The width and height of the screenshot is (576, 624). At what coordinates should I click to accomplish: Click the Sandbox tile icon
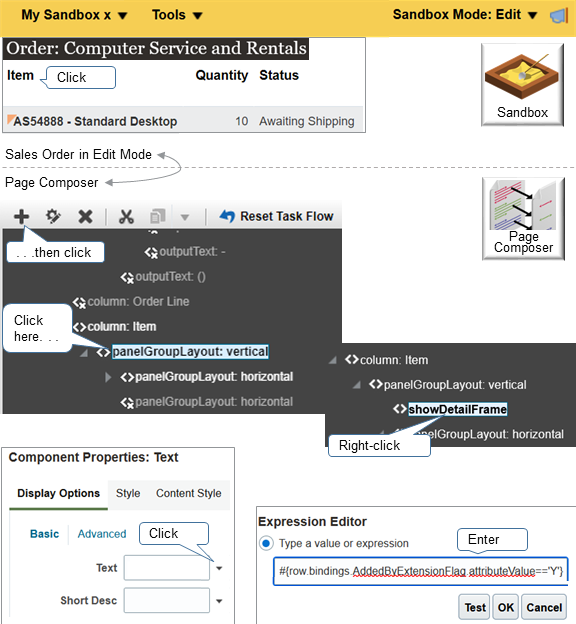(522, 84)
